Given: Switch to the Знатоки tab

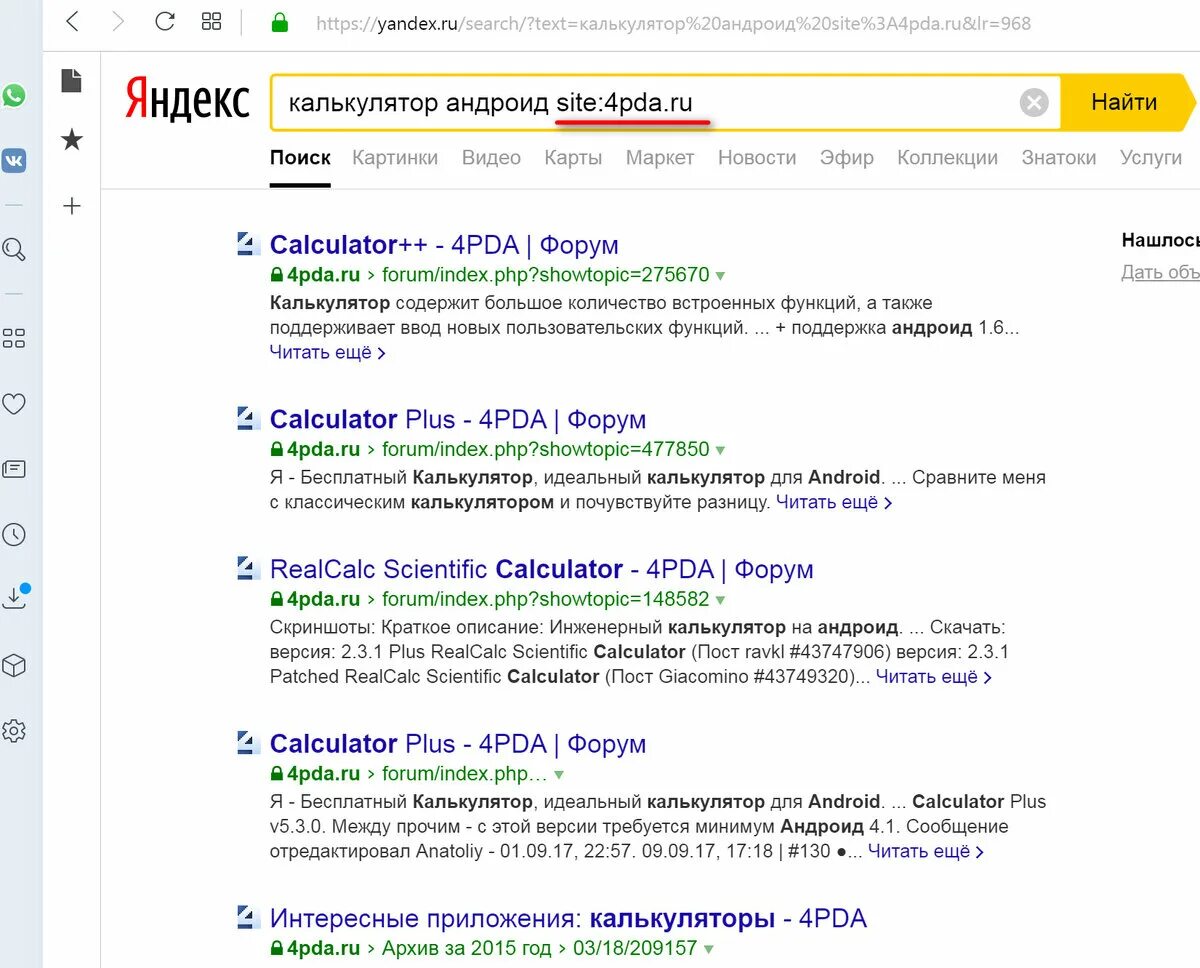Looking at the screenshot, I should tap(1059, 157).
